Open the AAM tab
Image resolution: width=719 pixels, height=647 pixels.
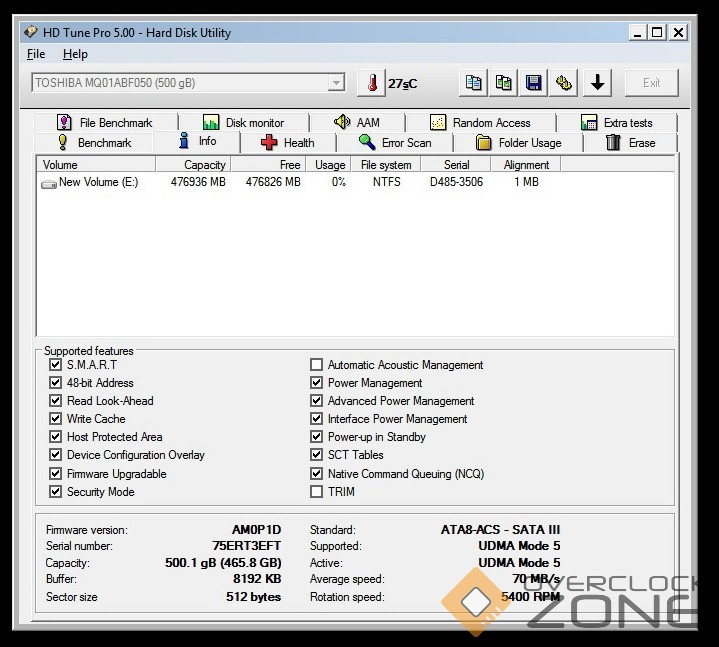[357, 122]
